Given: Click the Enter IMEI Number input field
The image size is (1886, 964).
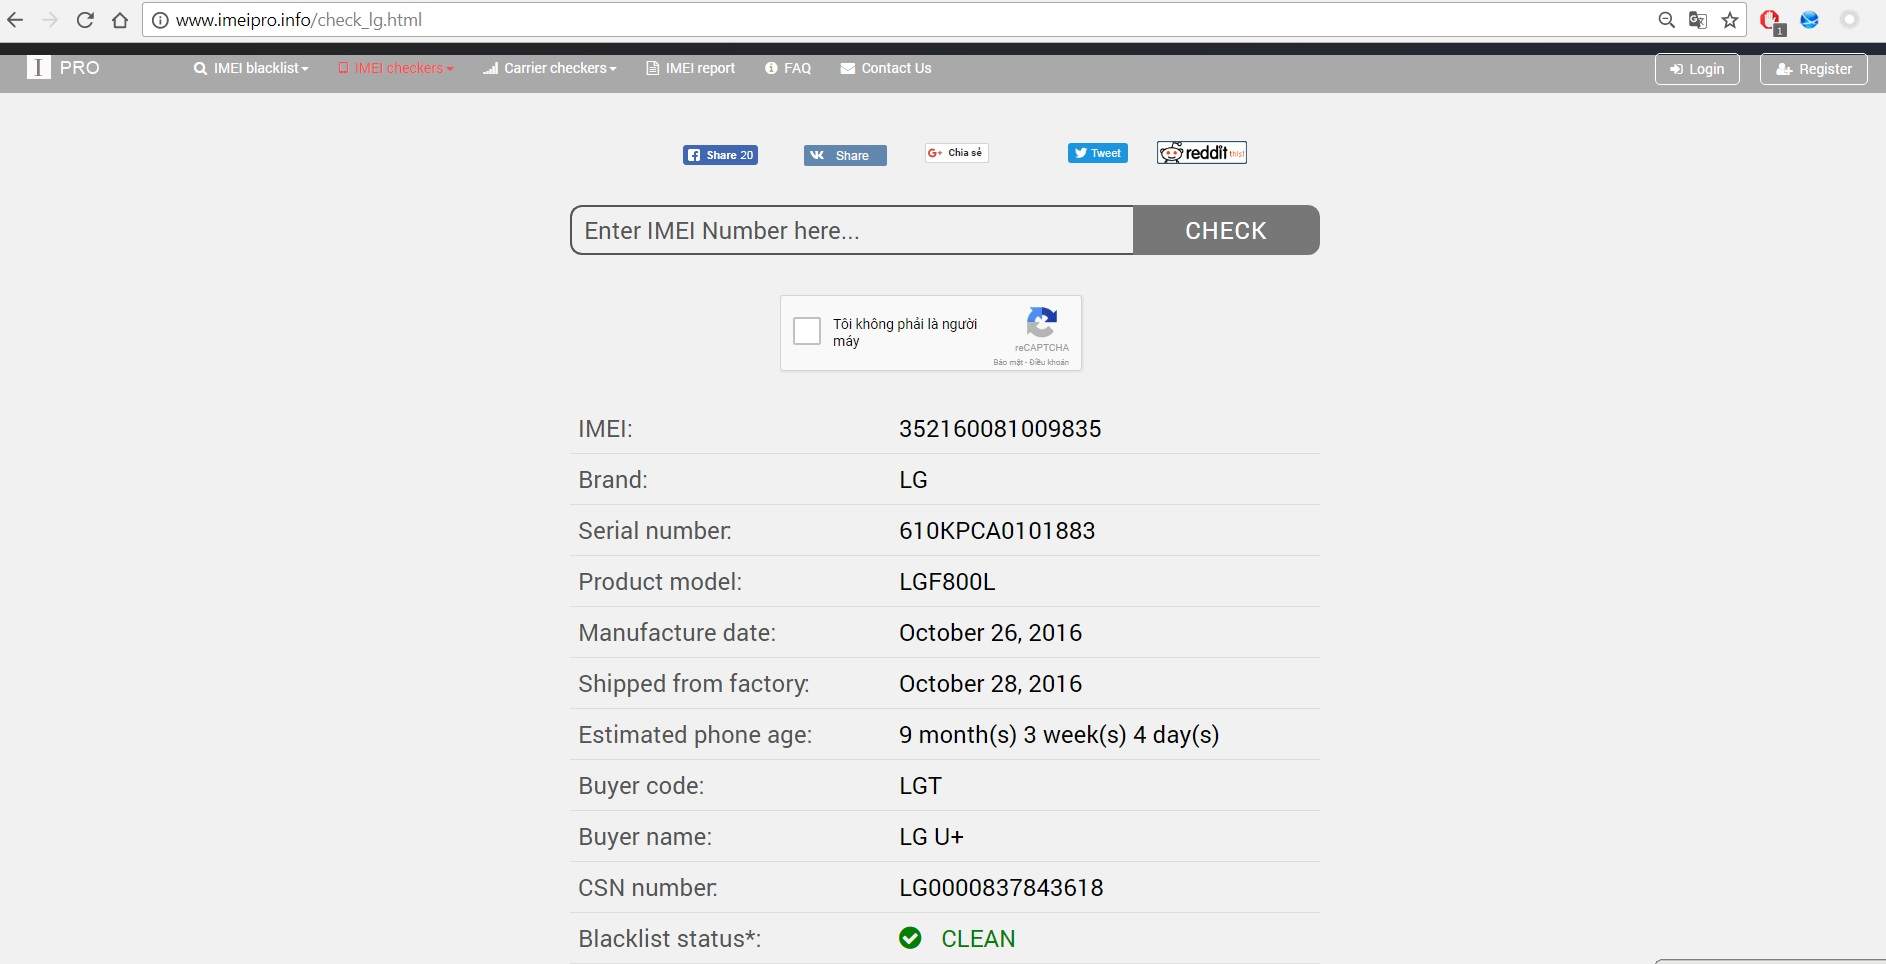Looking at the screenshot, I should point(852,231).
